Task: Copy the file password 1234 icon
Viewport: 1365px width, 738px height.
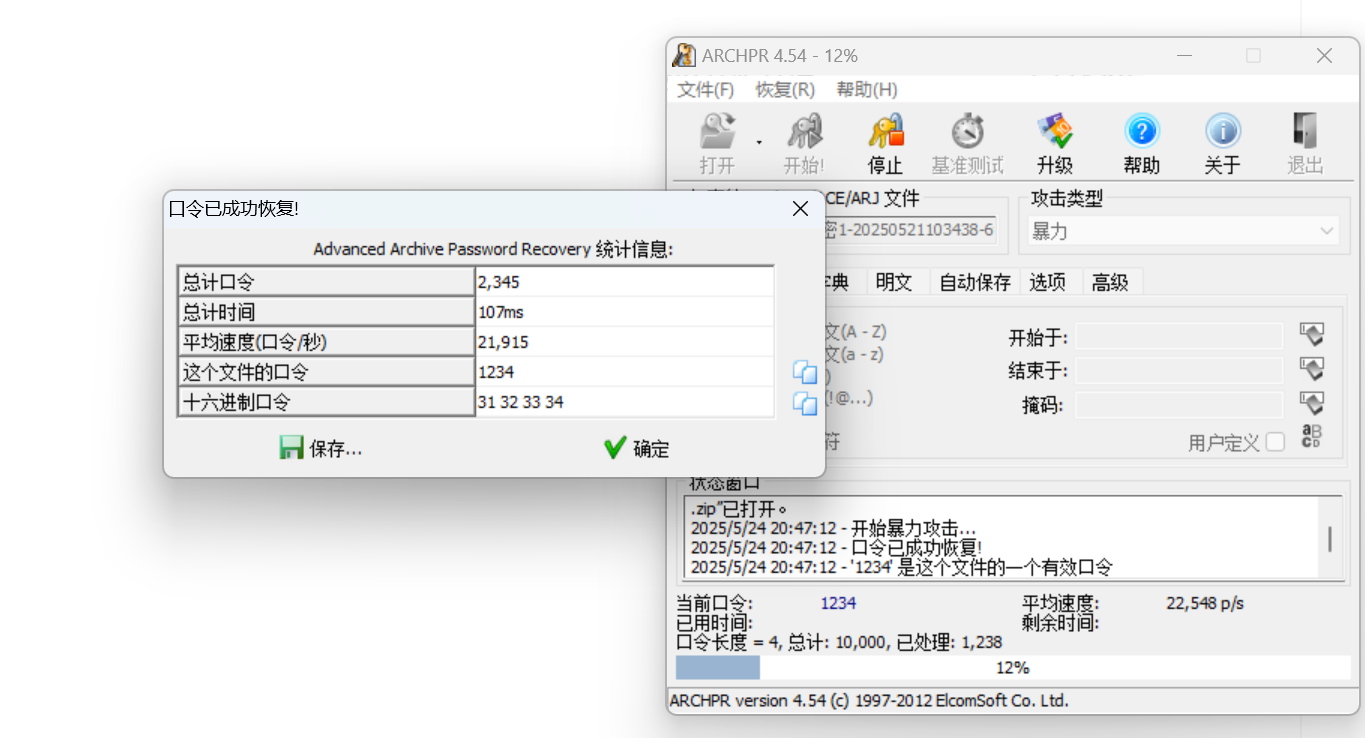Action: [x=805, y=372]
